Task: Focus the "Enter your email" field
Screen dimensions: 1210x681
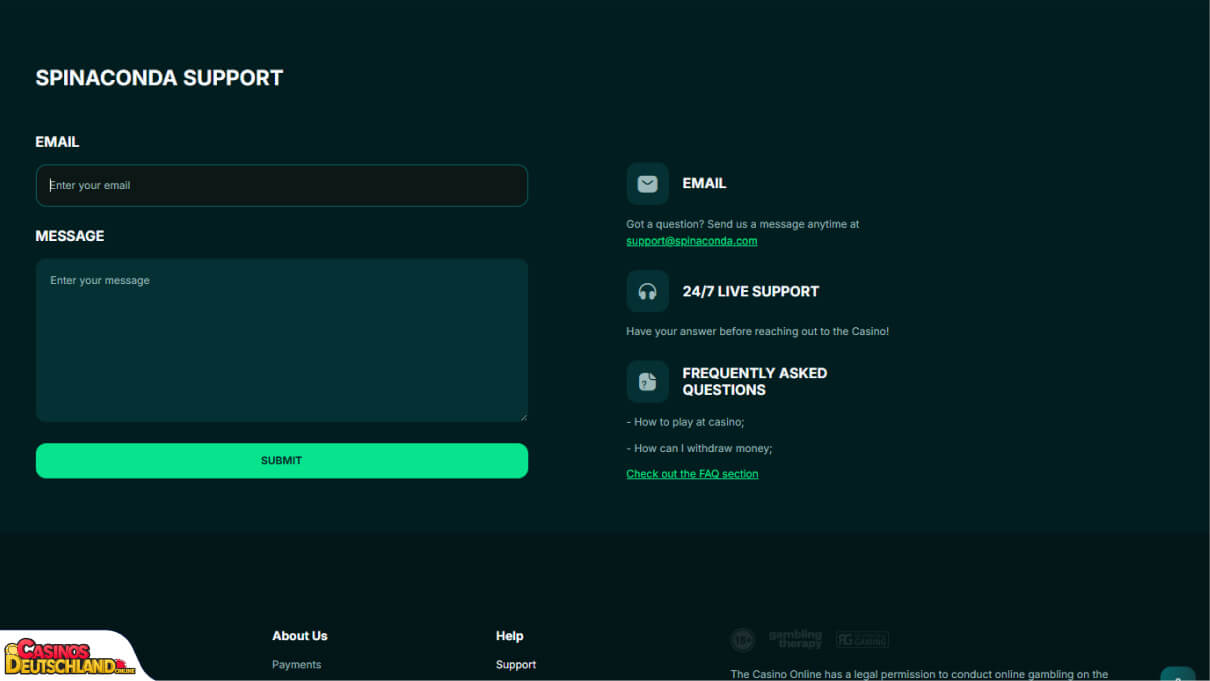Action: (x=282, y=185)
